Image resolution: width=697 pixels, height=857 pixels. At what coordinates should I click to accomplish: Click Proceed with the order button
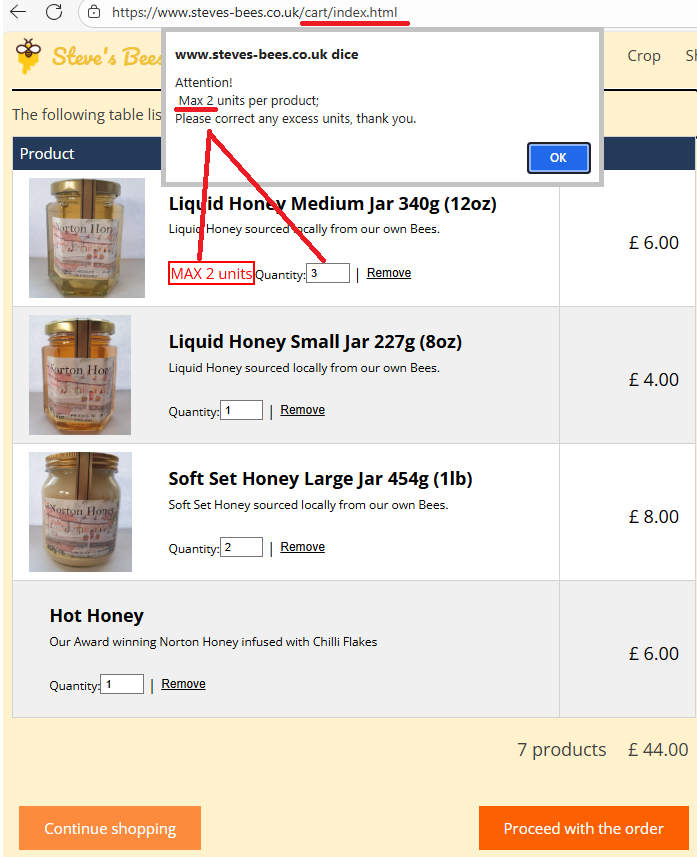583,828
